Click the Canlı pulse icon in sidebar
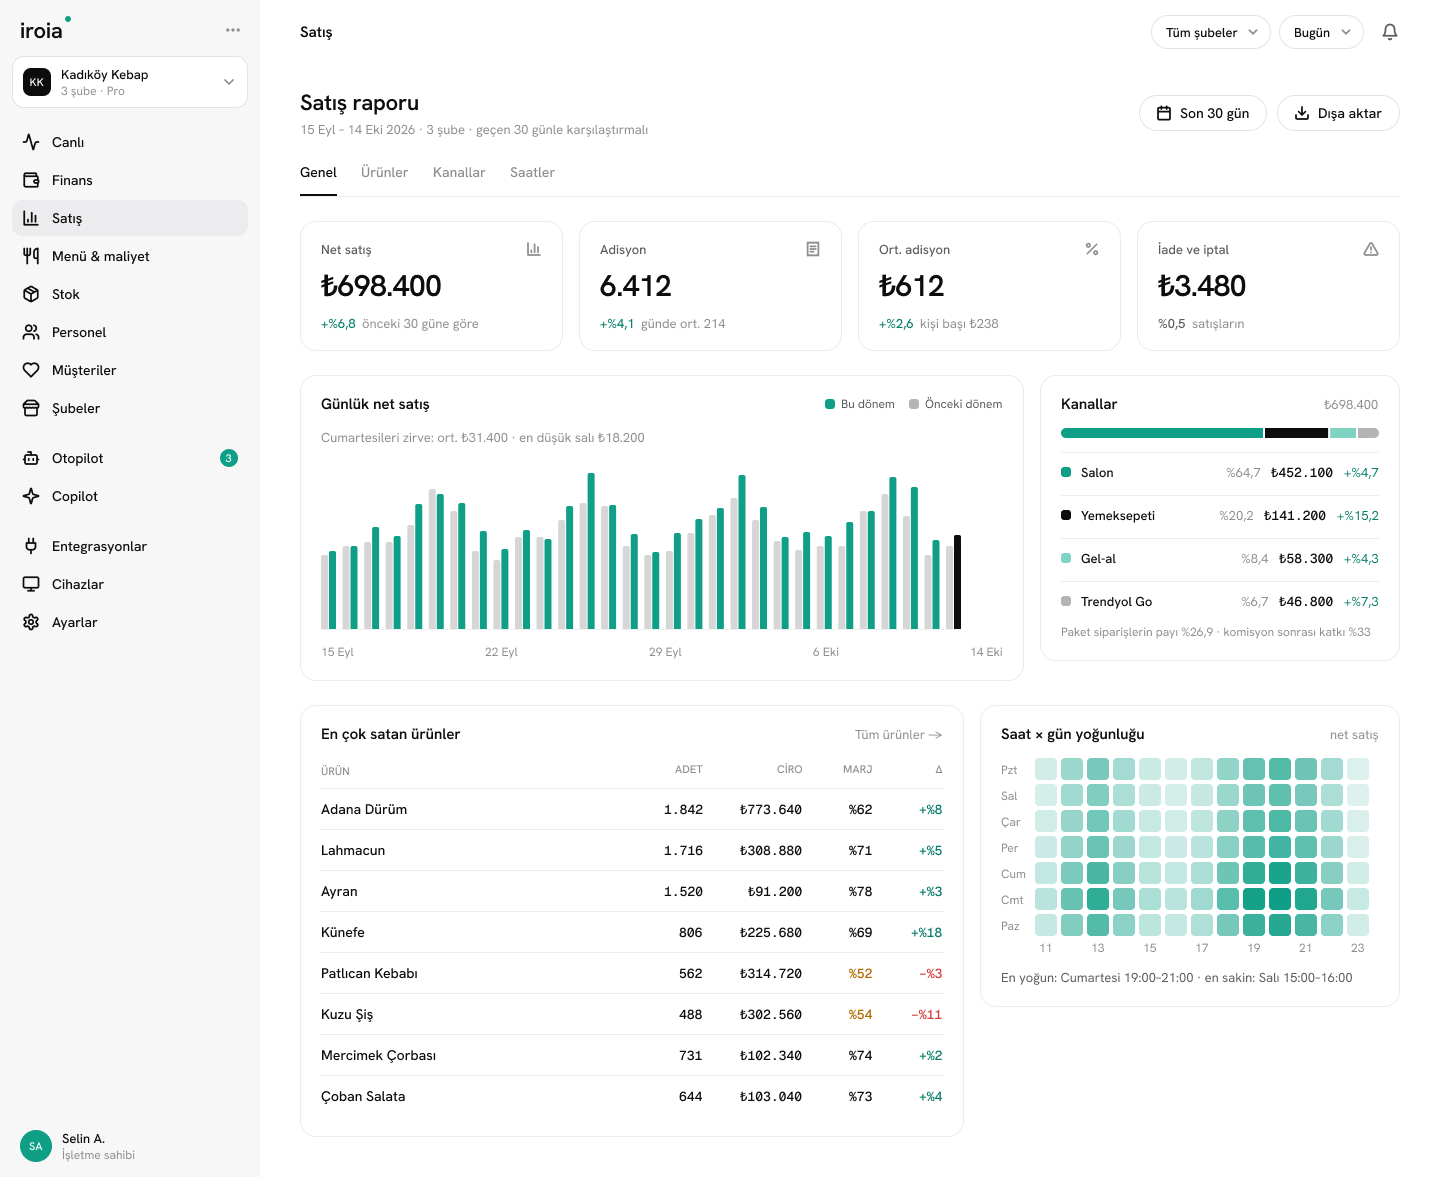 [x=31, y=142]
